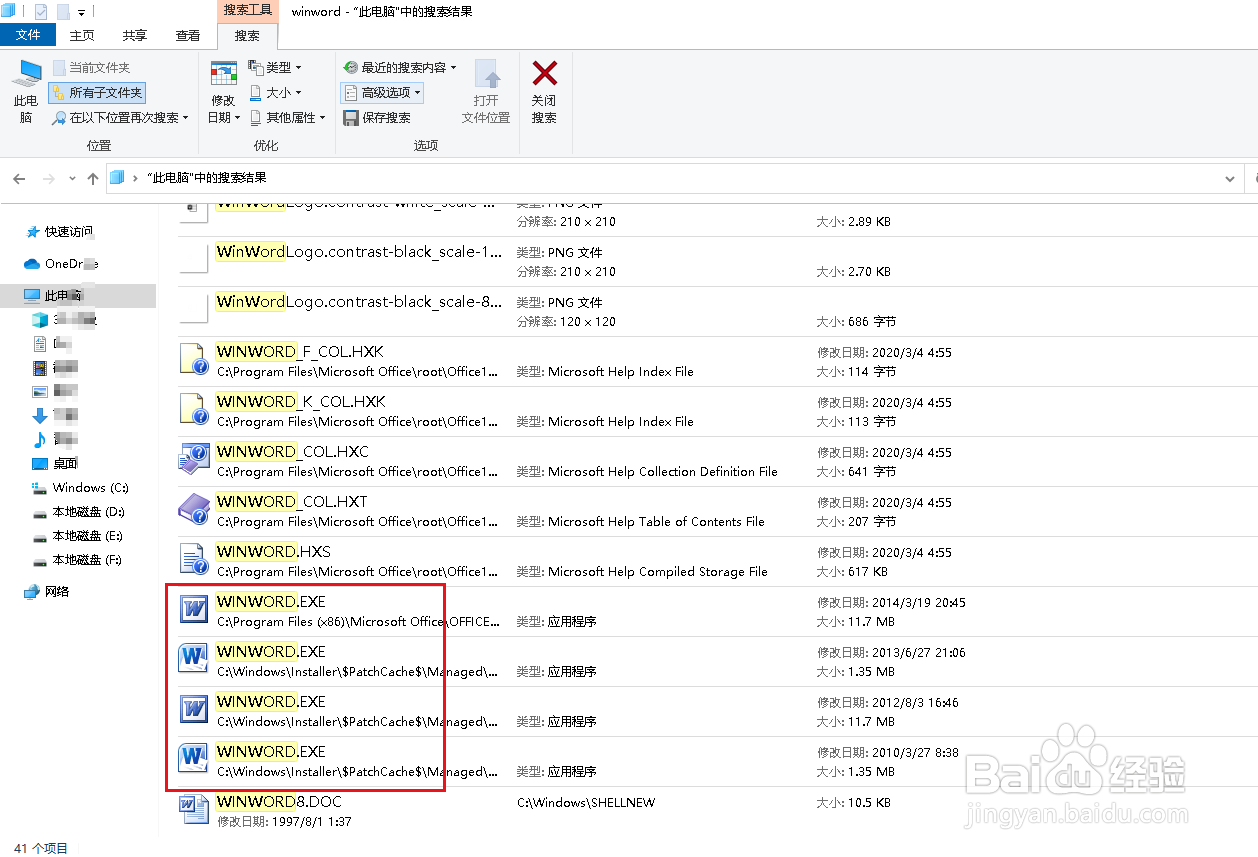Select WINWORD.EXE icon dated 2010/3/27

tap(192, 759)
